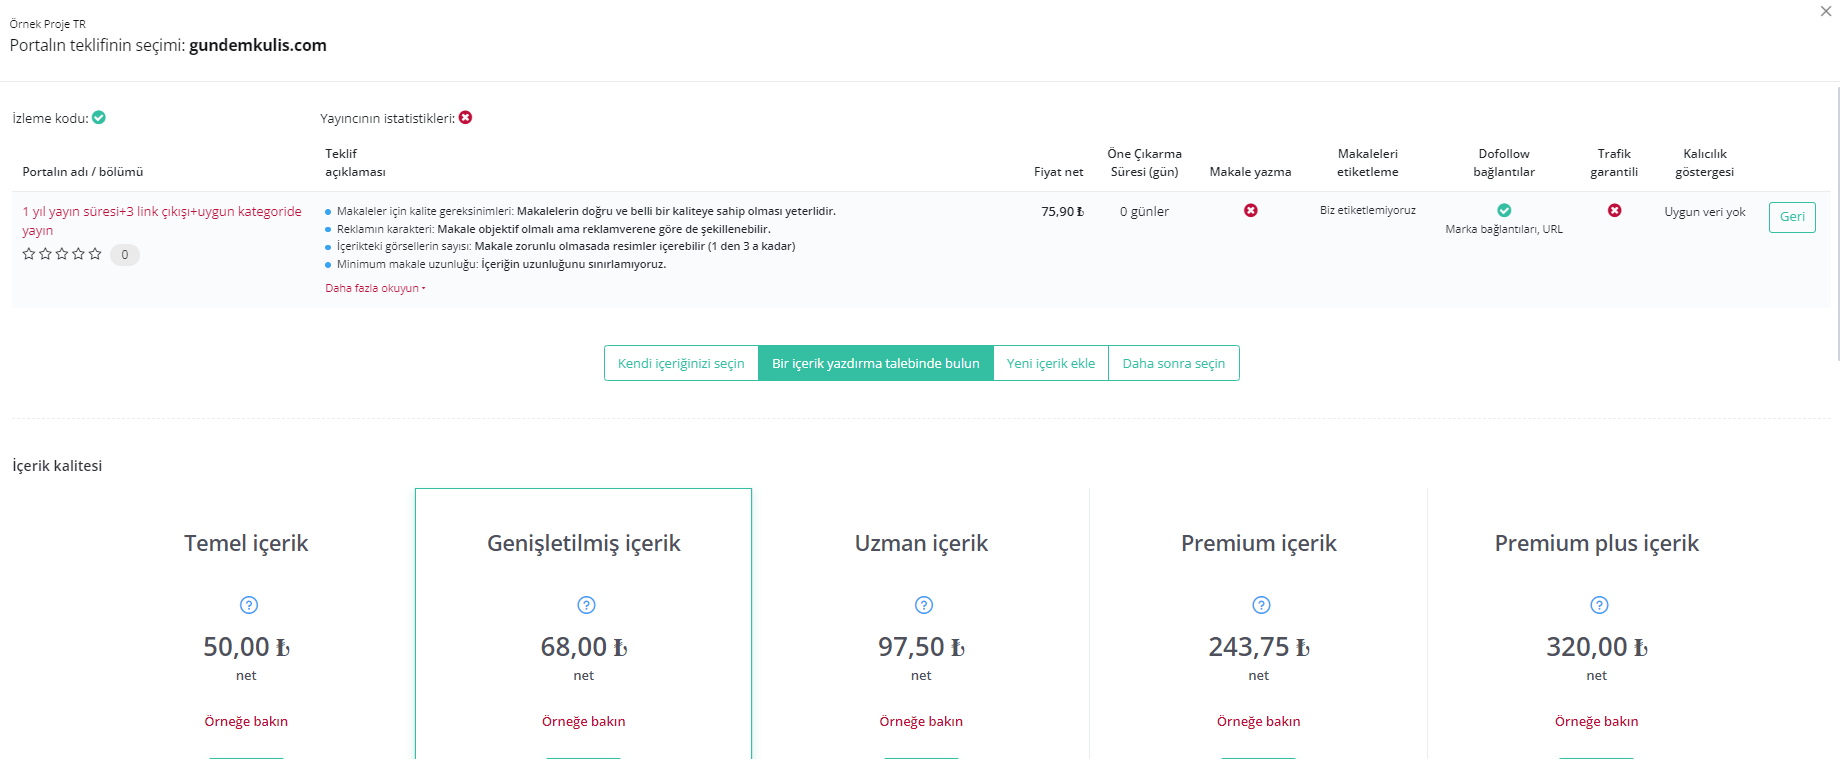Click red cross icon under Makale yazma

(1250, 210)
